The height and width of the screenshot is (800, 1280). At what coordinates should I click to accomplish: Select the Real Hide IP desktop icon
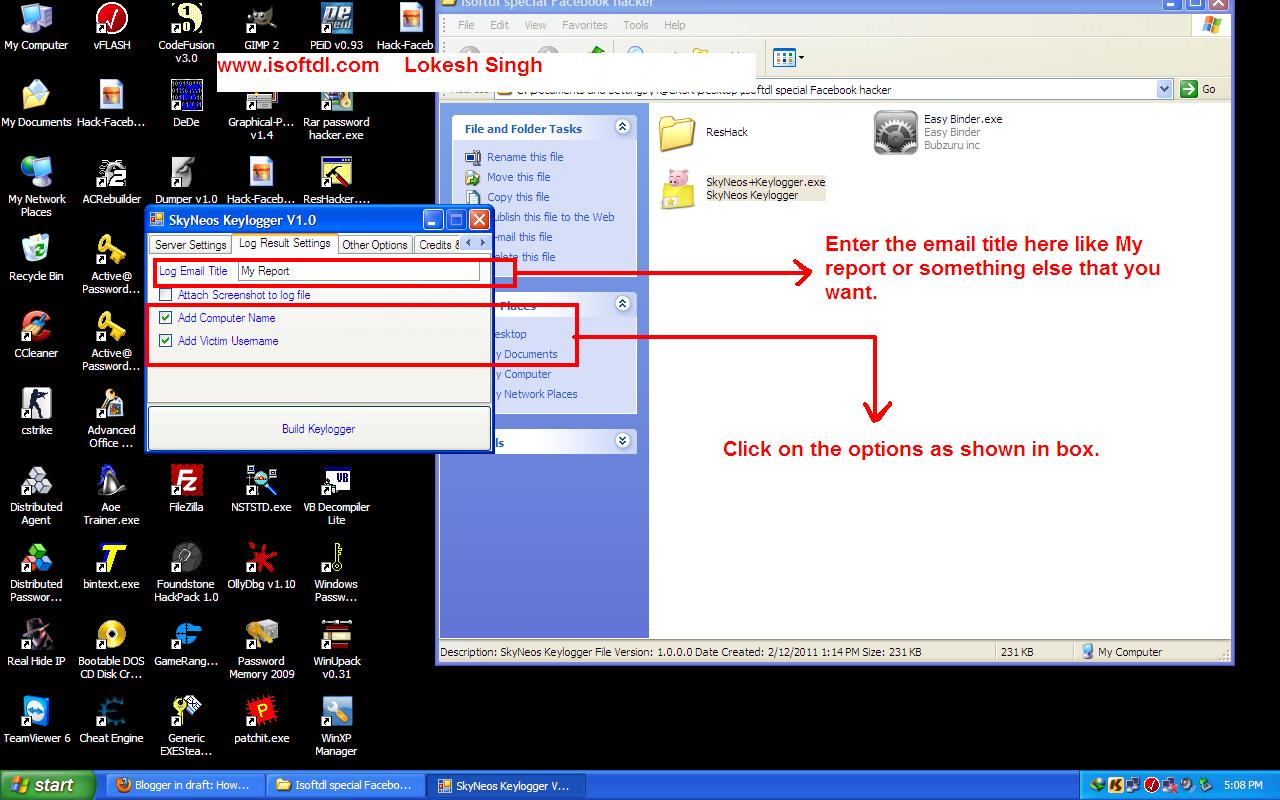[x=36, y=643]
